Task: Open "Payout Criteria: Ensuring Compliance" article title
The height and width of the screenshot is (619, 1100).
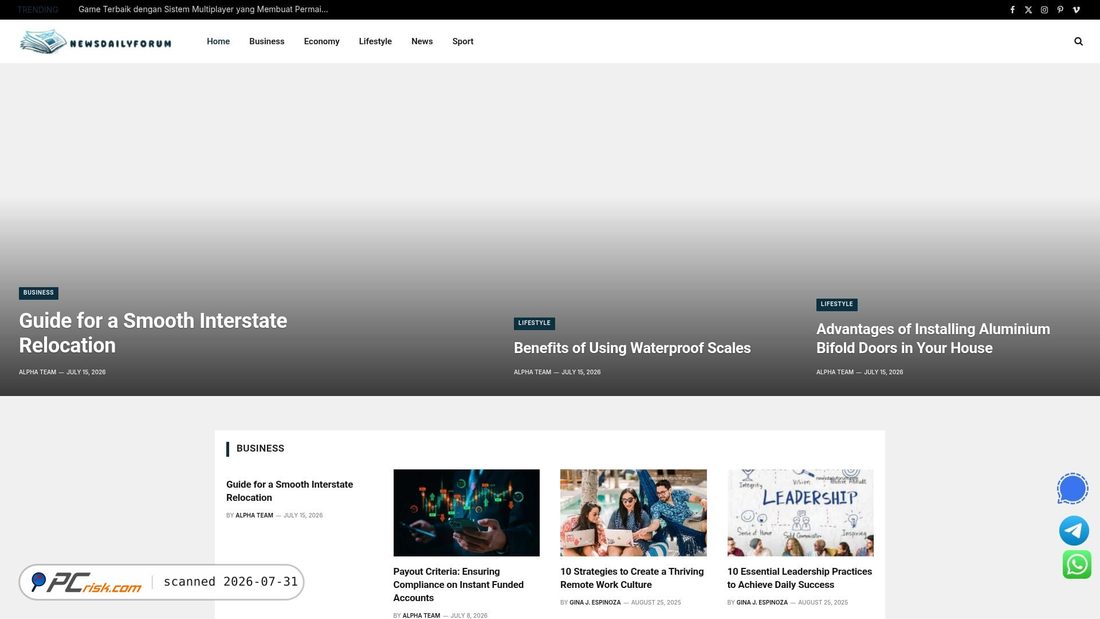Action: (x=459, y=585)
